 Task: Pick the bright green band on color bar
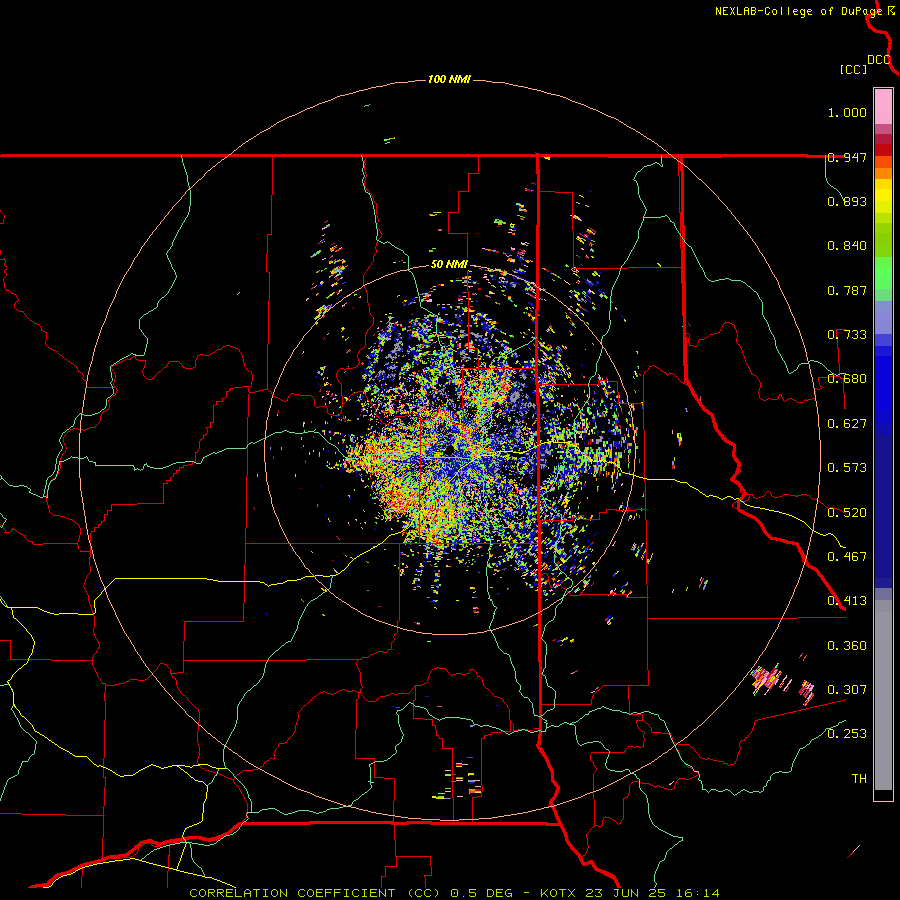883,273
